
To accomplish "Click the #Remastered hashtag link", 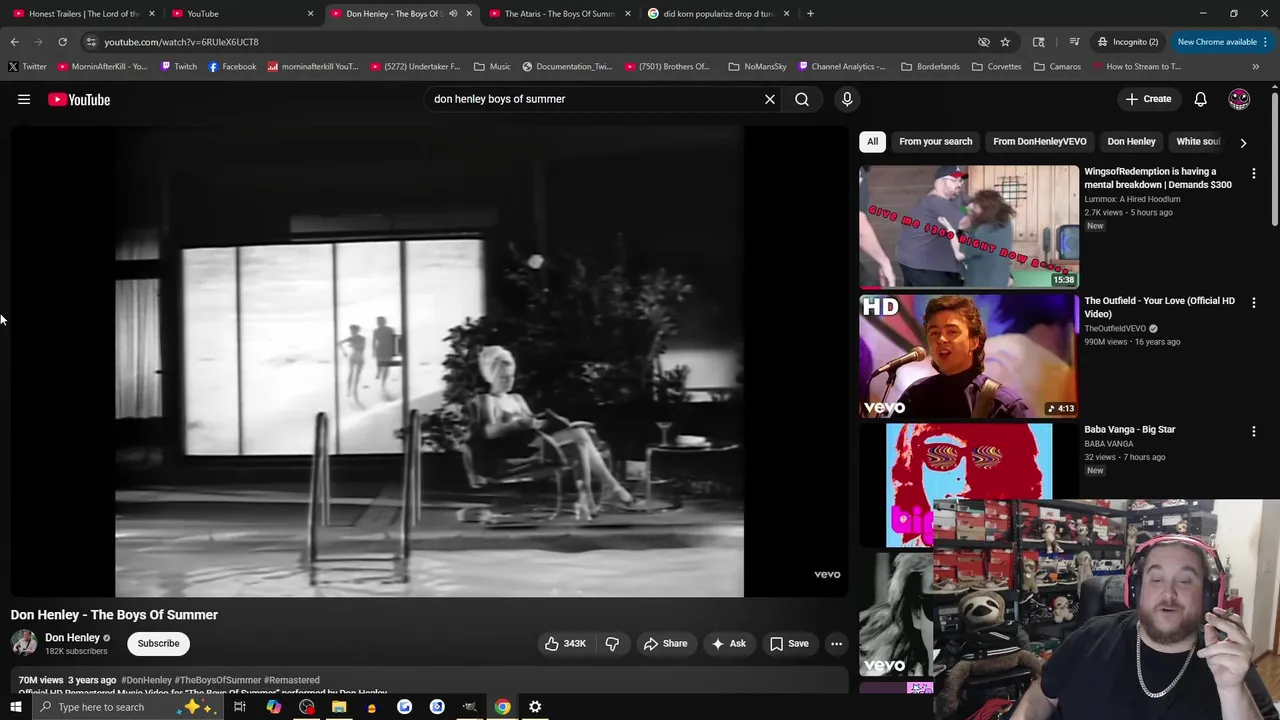I will pyautogui.click(x=292, y=680).
